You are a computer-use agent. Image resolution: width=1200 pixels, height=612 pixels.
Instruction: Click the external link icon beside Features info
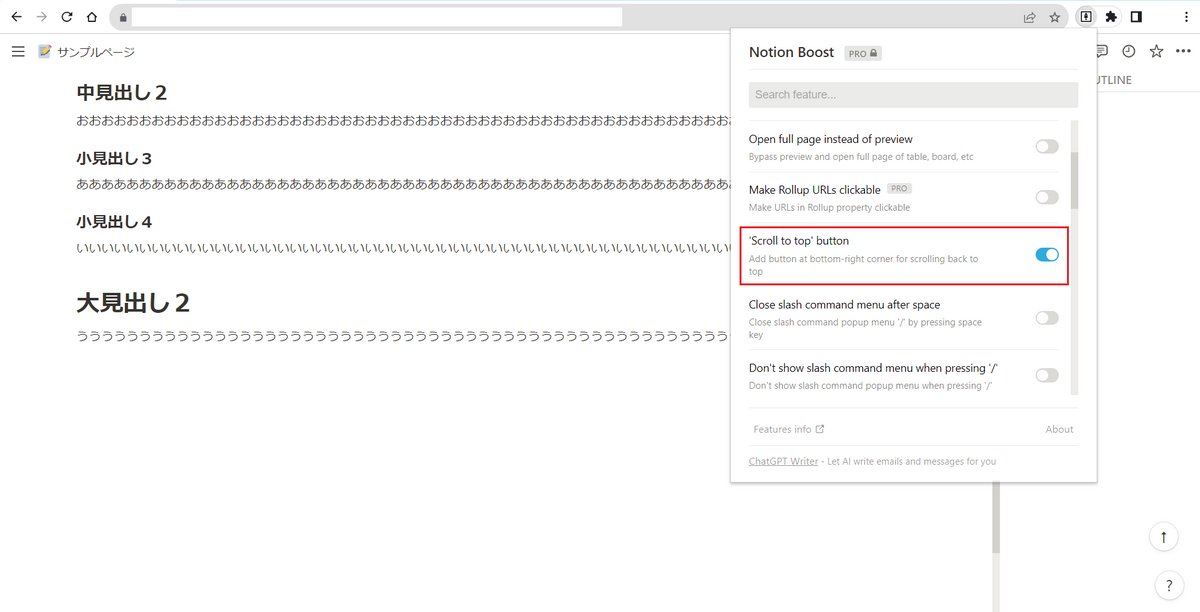(x=820, y=429)
